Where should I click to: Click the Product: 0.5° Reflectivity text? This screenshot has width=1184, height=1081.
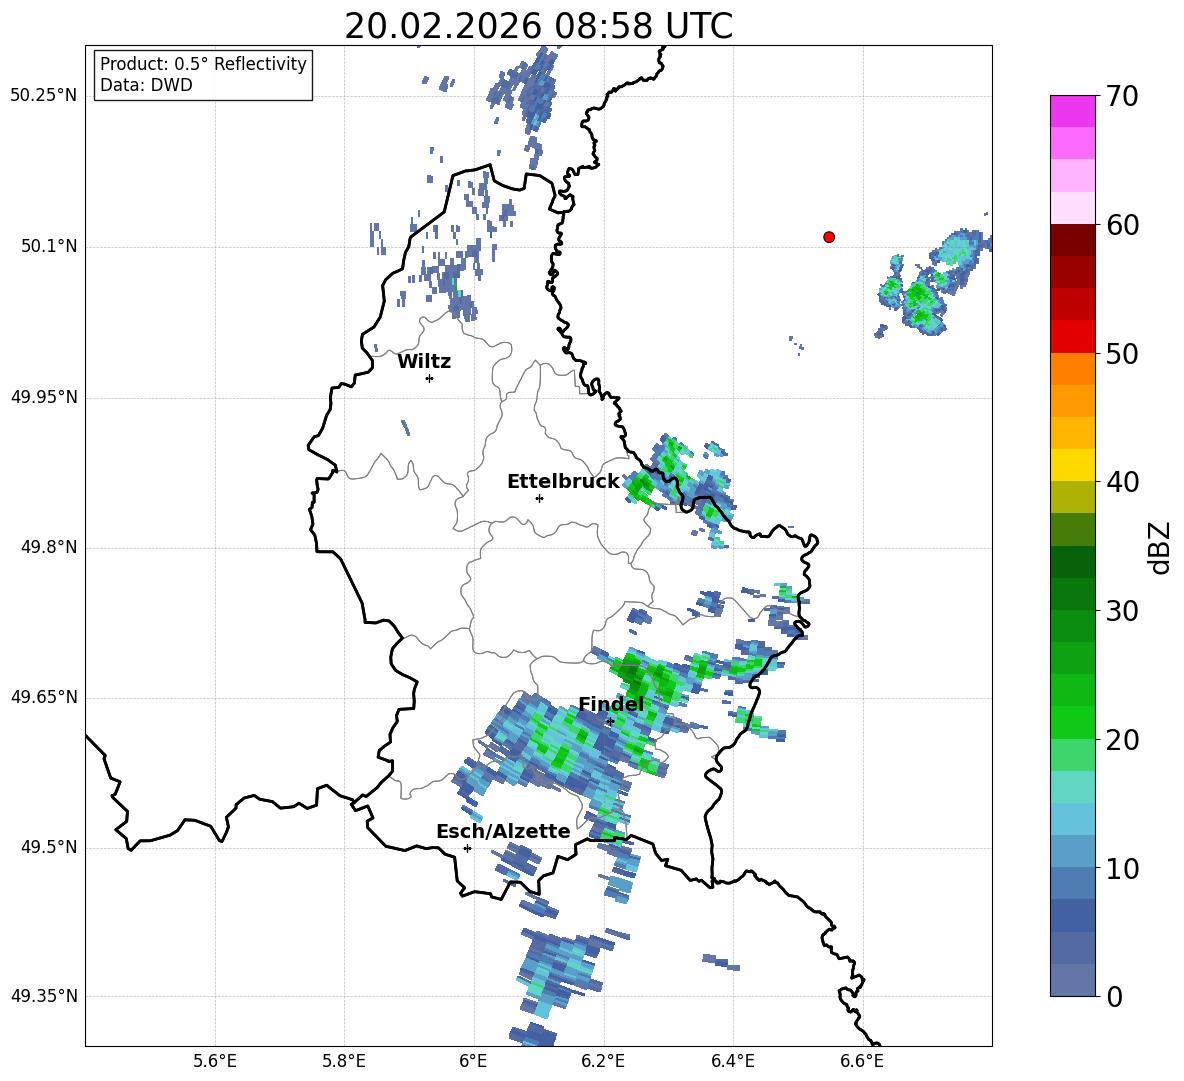[203, 64]
